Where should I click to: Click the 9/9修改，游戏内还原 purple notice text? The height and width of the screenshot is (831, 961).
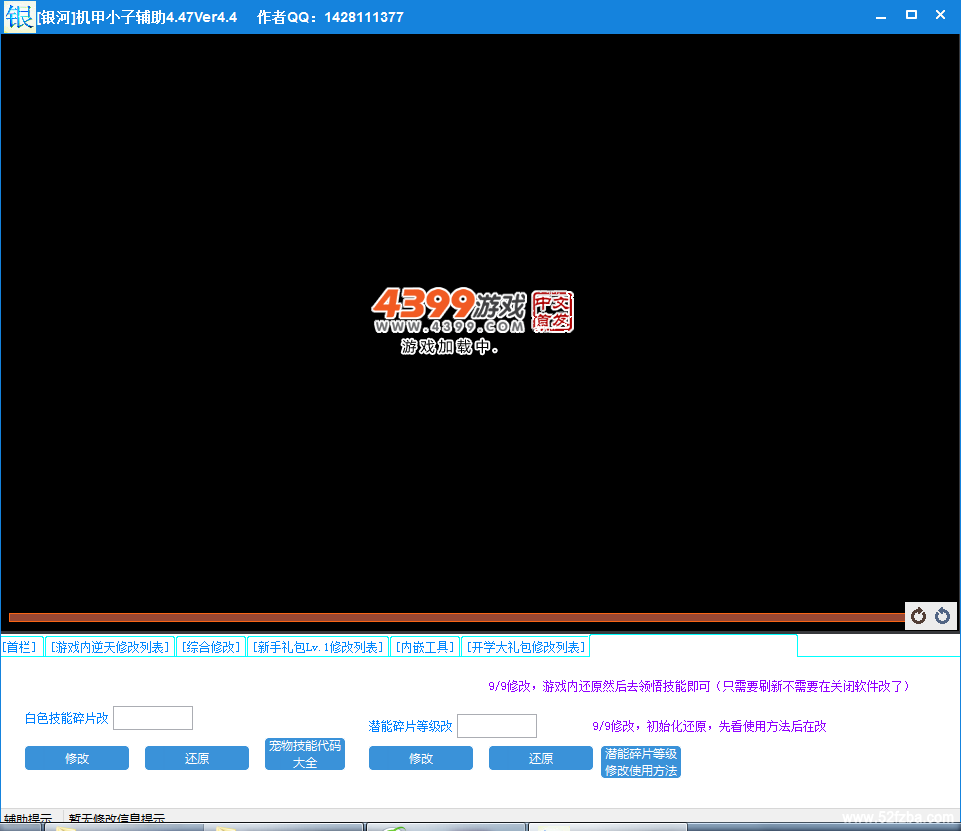pos(699,686)
